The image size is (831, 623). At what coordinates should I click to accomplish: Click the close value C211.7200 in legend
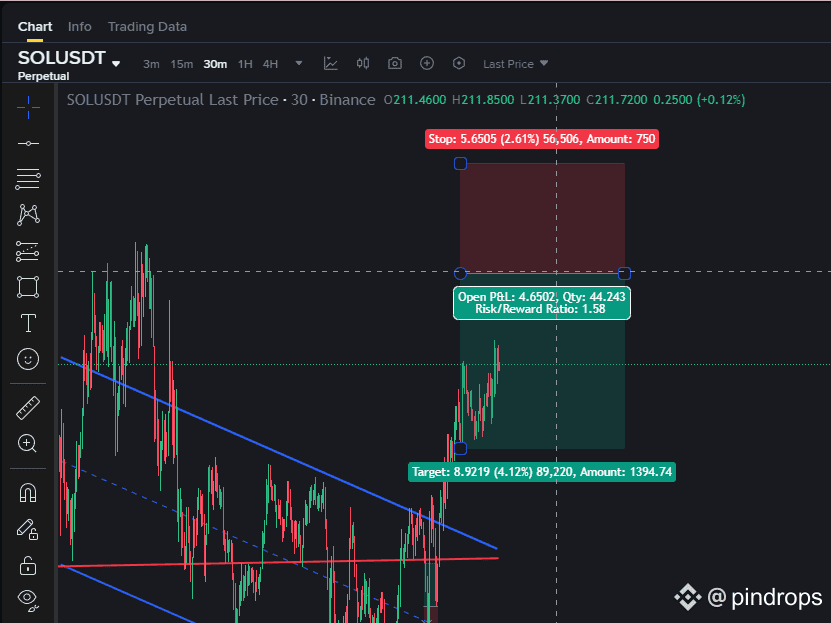tap(617, 100)
